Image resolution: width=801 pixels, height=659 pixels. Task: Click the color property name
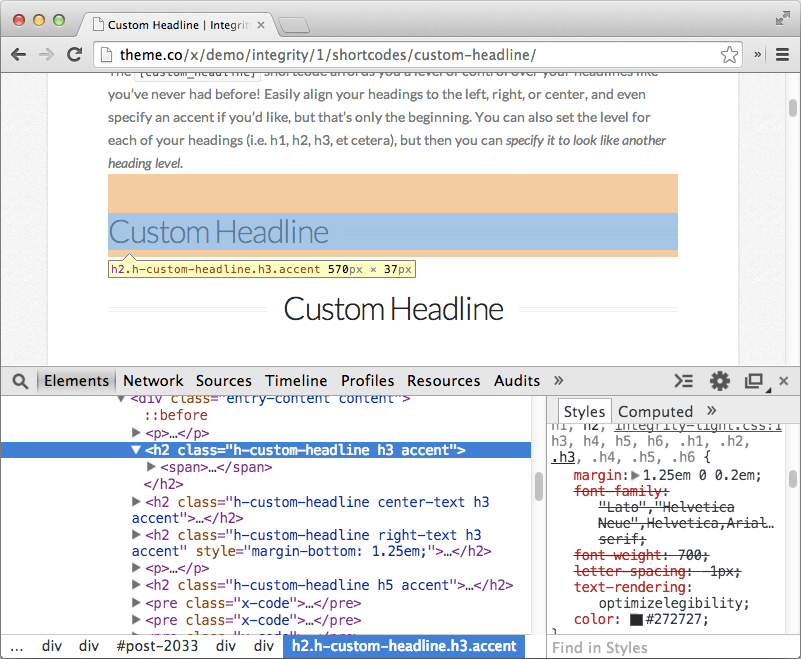(594, 620)
